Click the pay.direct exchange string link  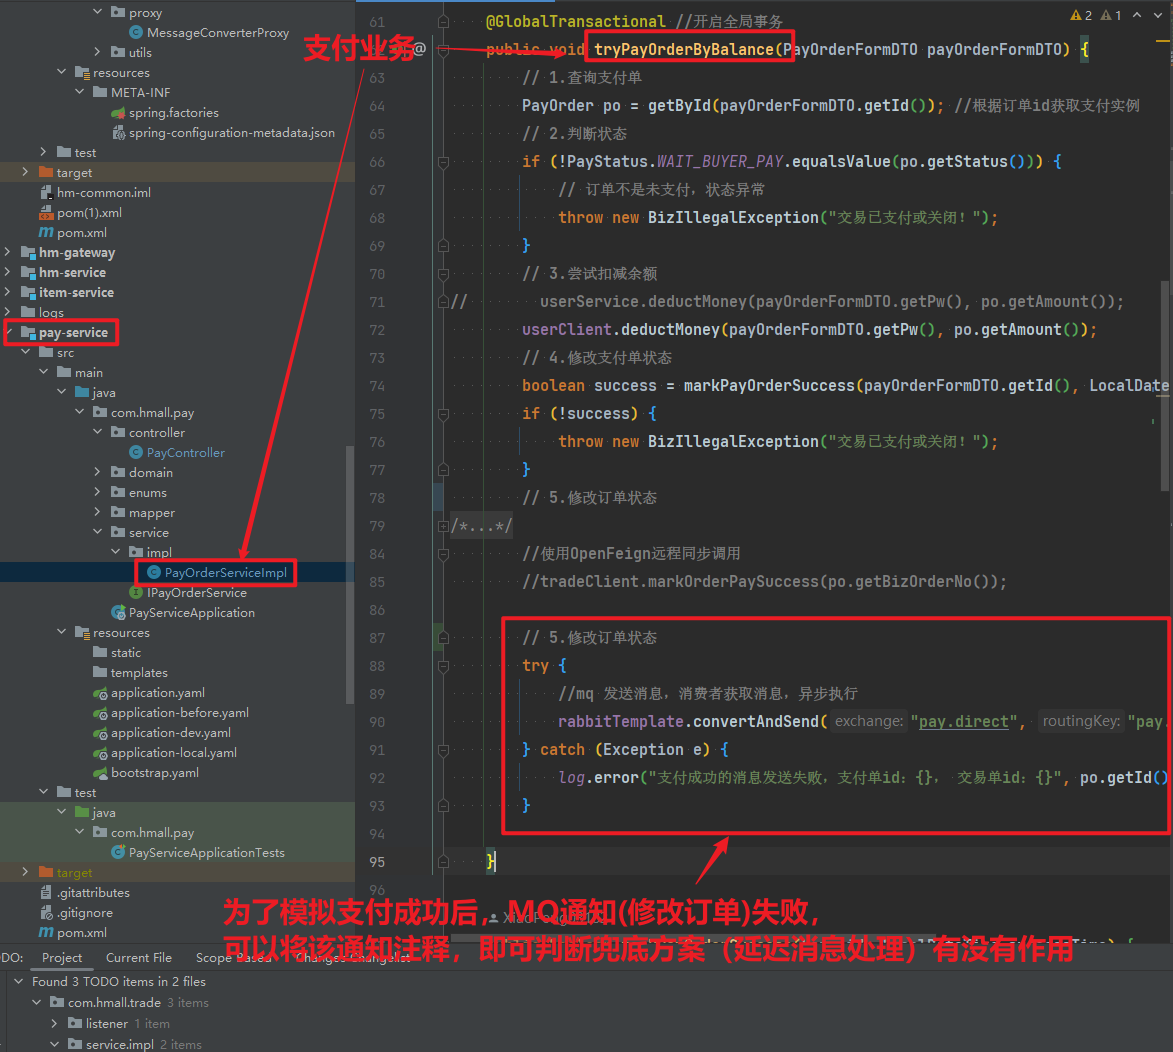pos(964,722)
